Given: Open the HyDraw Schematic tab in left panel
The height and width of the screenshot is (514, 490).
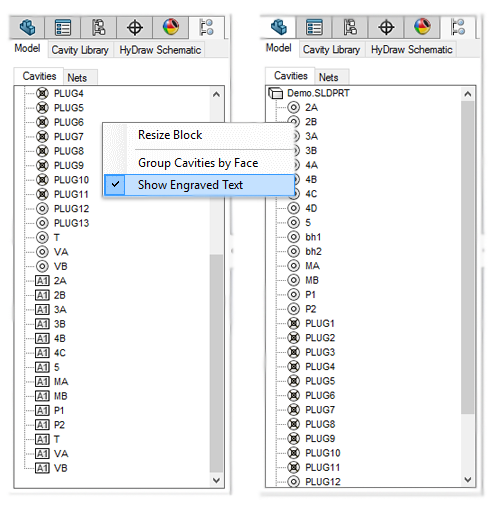Looking at the screenshot, I should click(160, 50).
